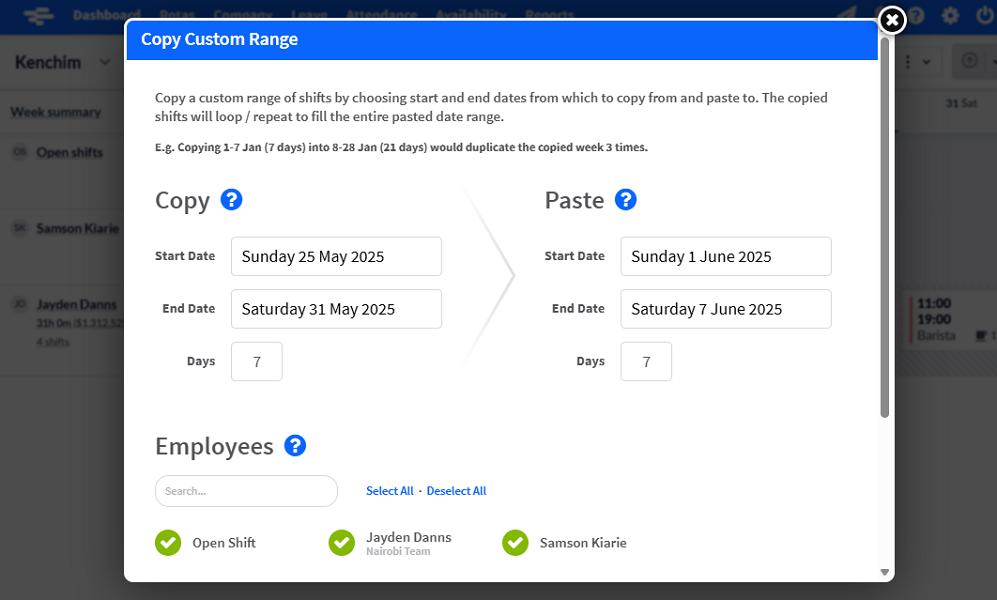Uncheck the Samson Kiarie employee

click(x=515, y=543)
